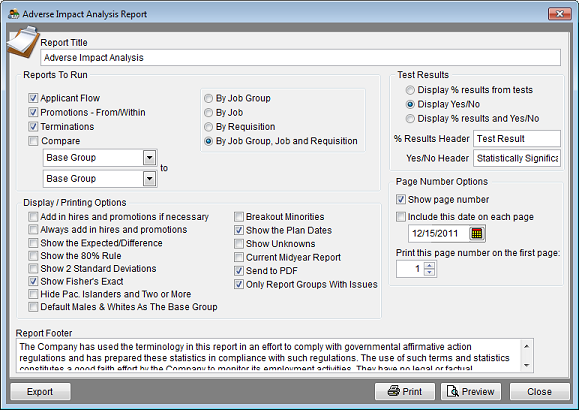579x410 pixels.
Task: Open the calendar date picker icon
Action: [477, 233]
